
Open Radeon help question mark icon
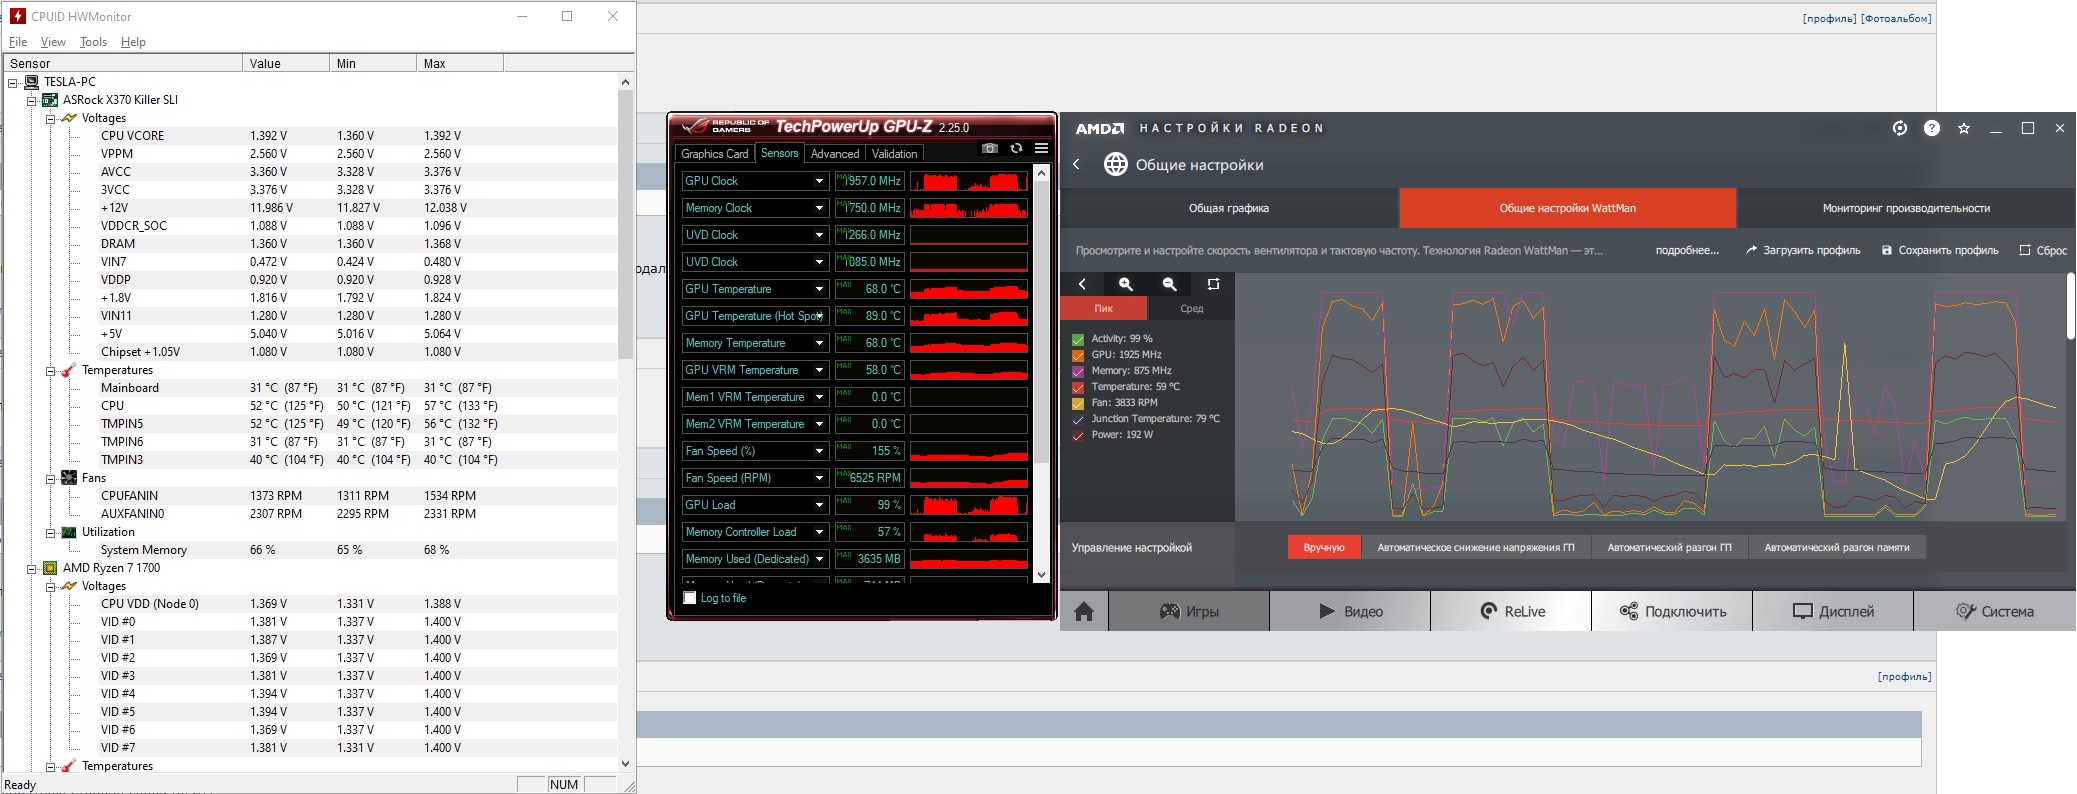(1932, 128)
